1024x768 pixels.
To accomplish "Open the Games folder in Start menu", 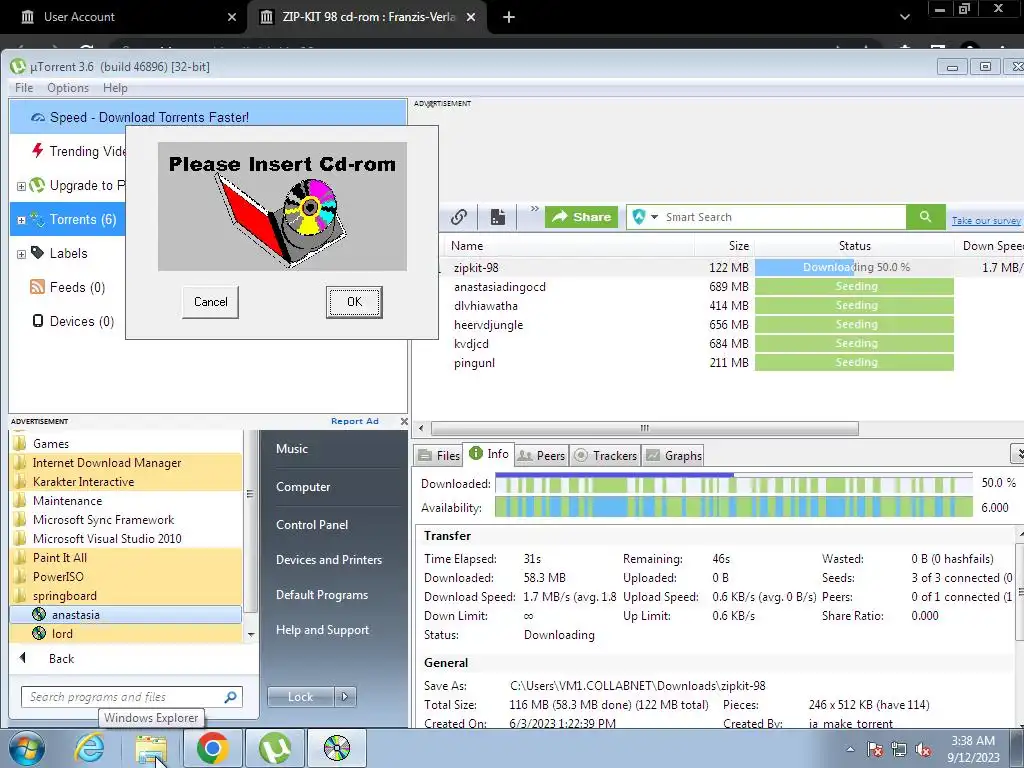I will [x=126, y=443].
